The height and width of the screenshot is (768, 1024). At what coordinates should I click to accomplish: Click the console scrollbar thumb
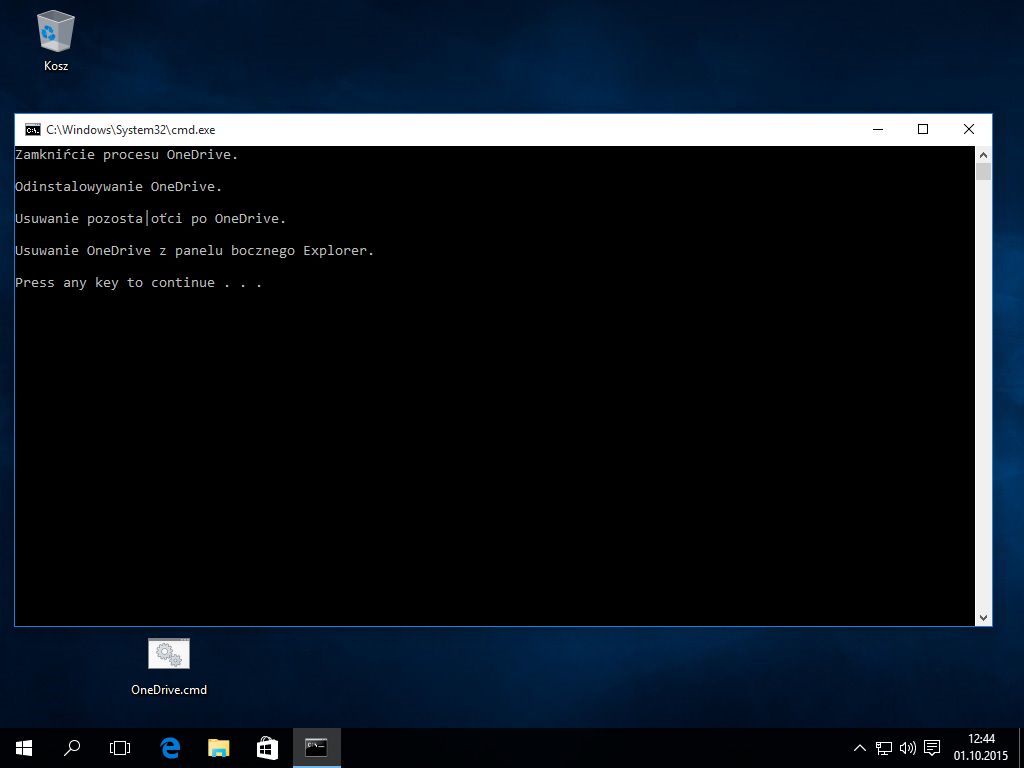point(984,172)
